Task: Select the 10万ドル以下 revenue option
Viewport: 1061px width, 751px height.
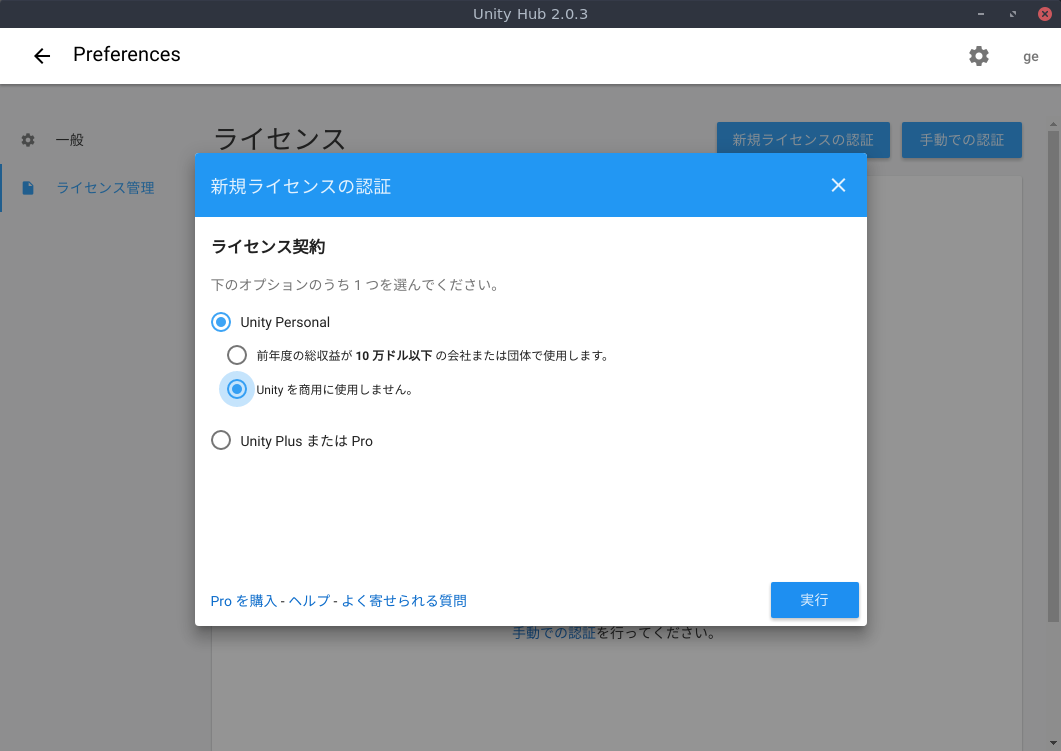Action: pos(237,354)
